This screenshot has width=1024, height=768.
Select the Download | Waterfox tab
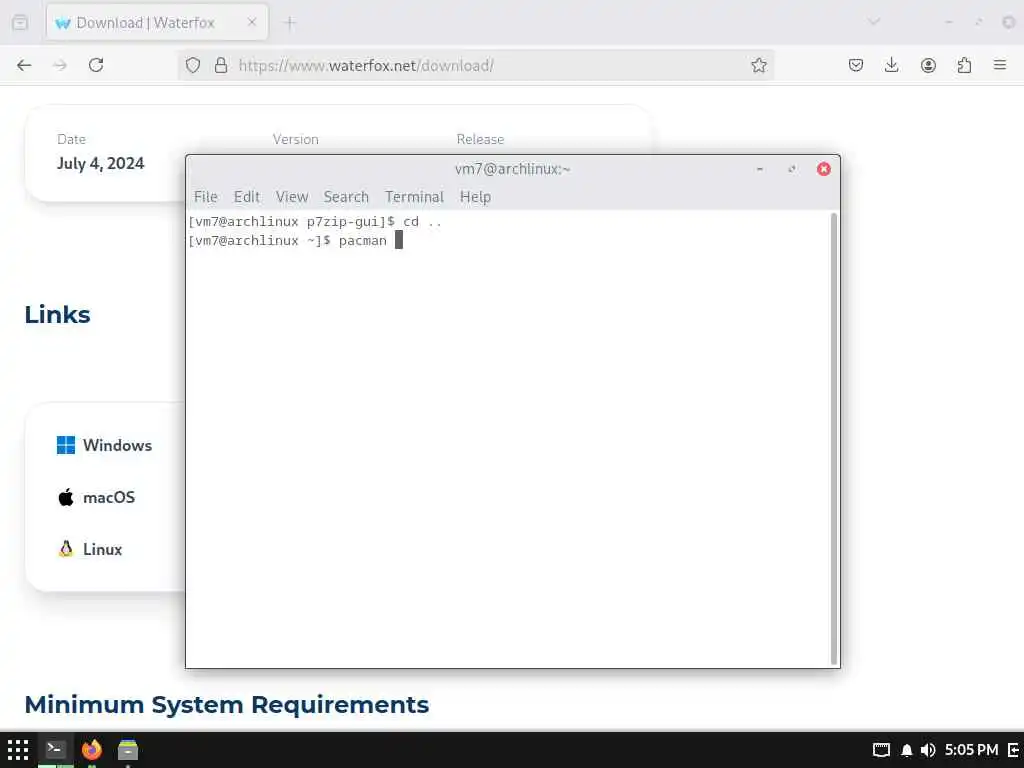[x=157, y=23]
